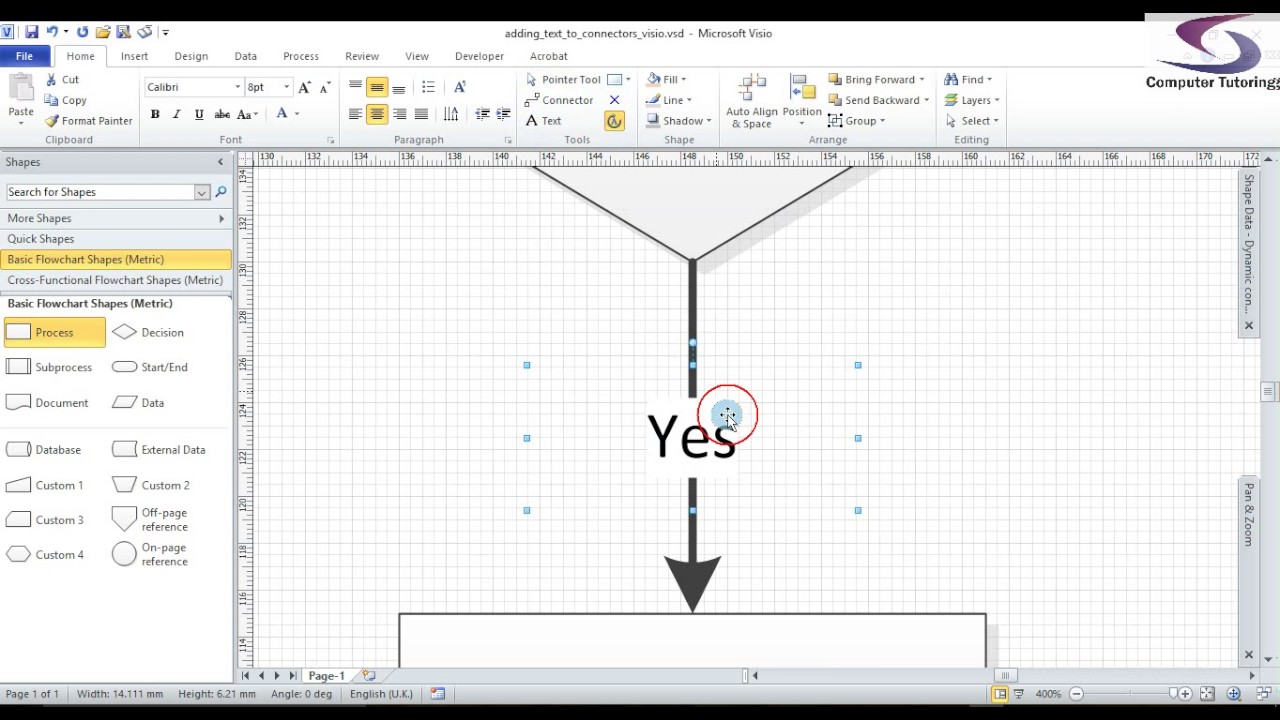Open the 8pt font size dropdown
This screenshot has height=720, width=1280.
pyautogui.click(x=286, y=88)
